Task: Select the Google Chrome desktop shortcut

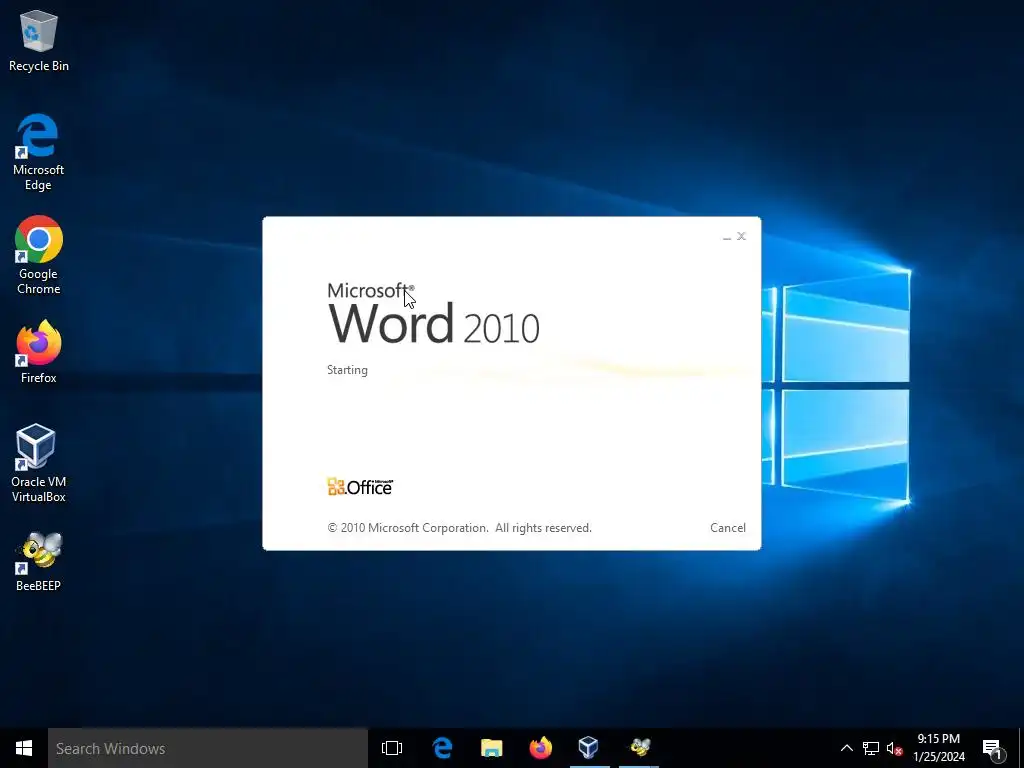Action: pos(39,255)
